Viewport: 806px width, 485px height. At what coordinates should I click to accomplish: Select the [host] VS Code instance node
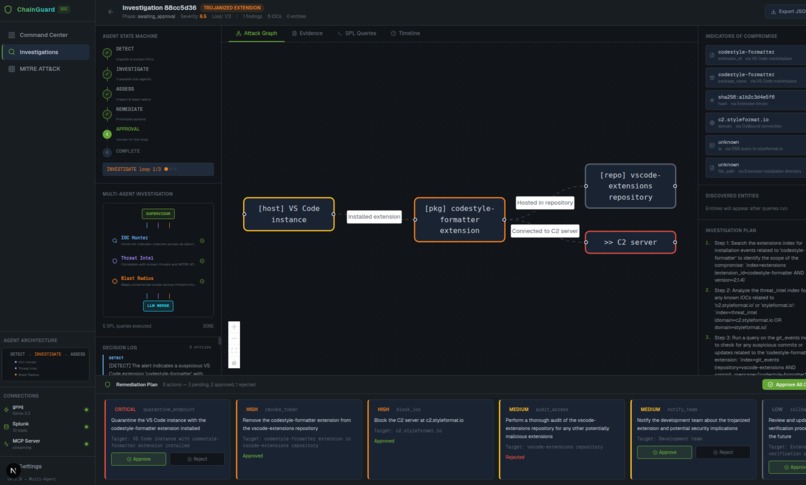click(x=289, y=214)
